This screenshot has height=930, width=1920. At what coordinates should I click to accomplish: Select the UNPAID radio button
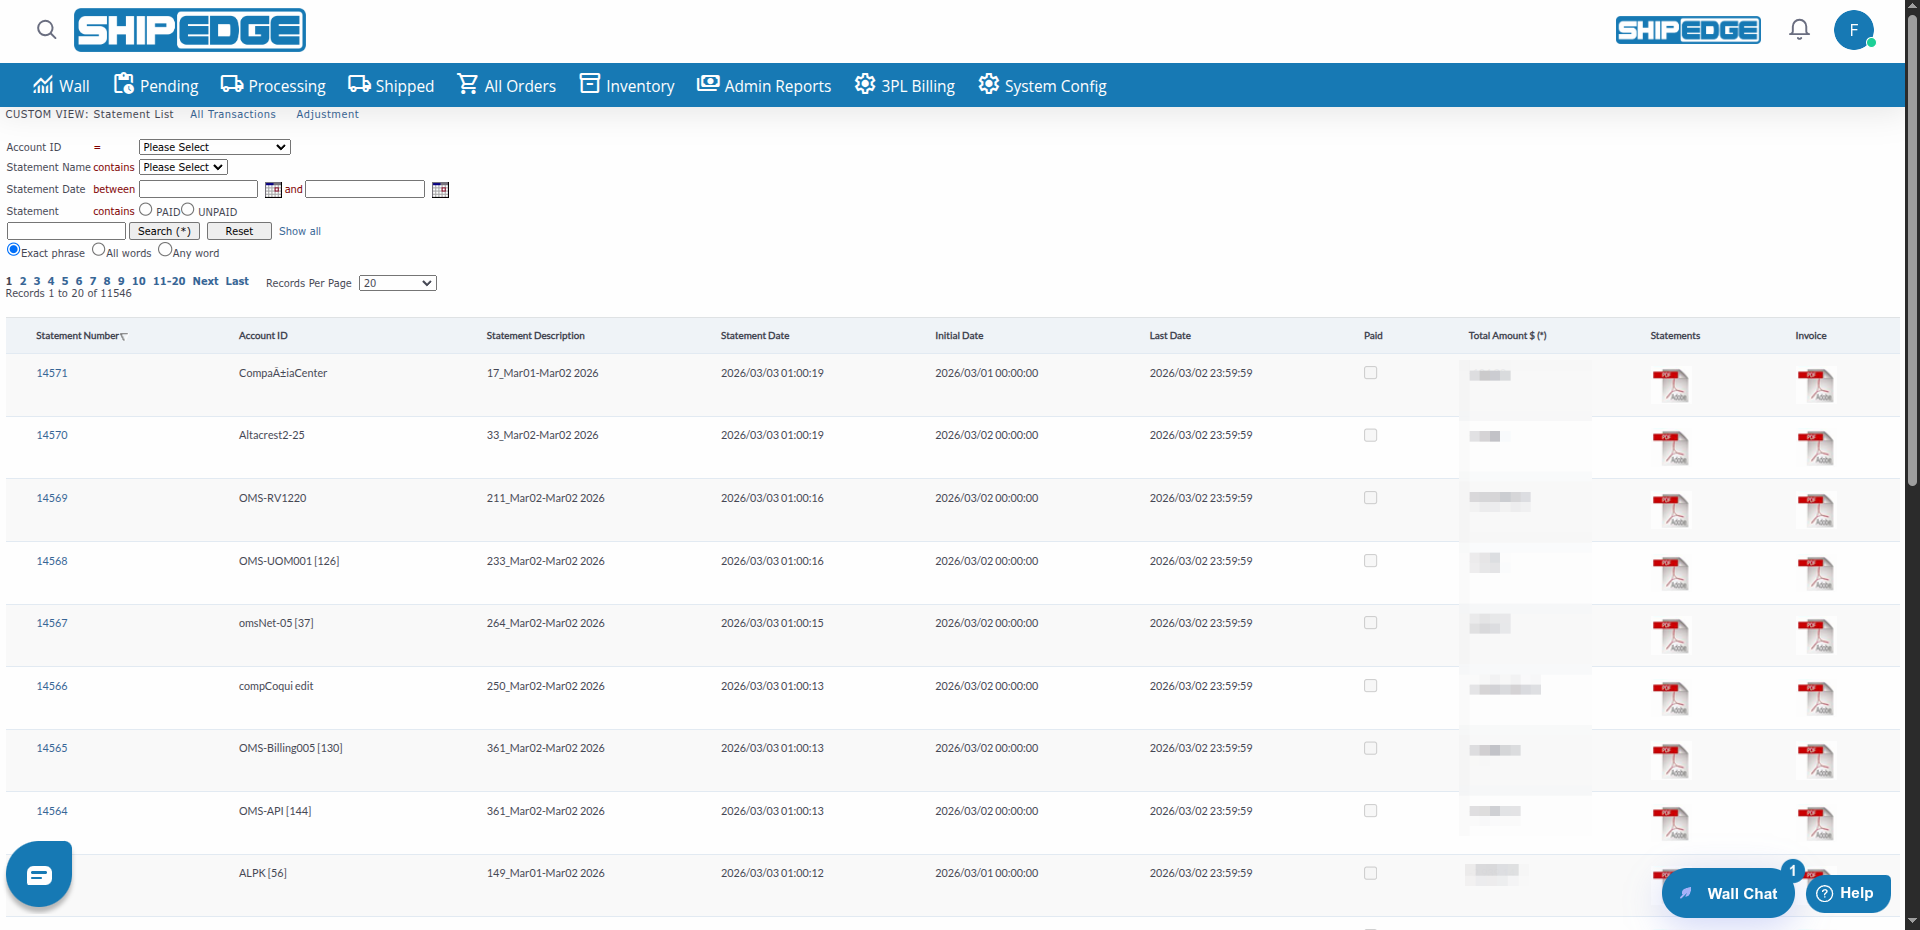click(x=188, y=210)
